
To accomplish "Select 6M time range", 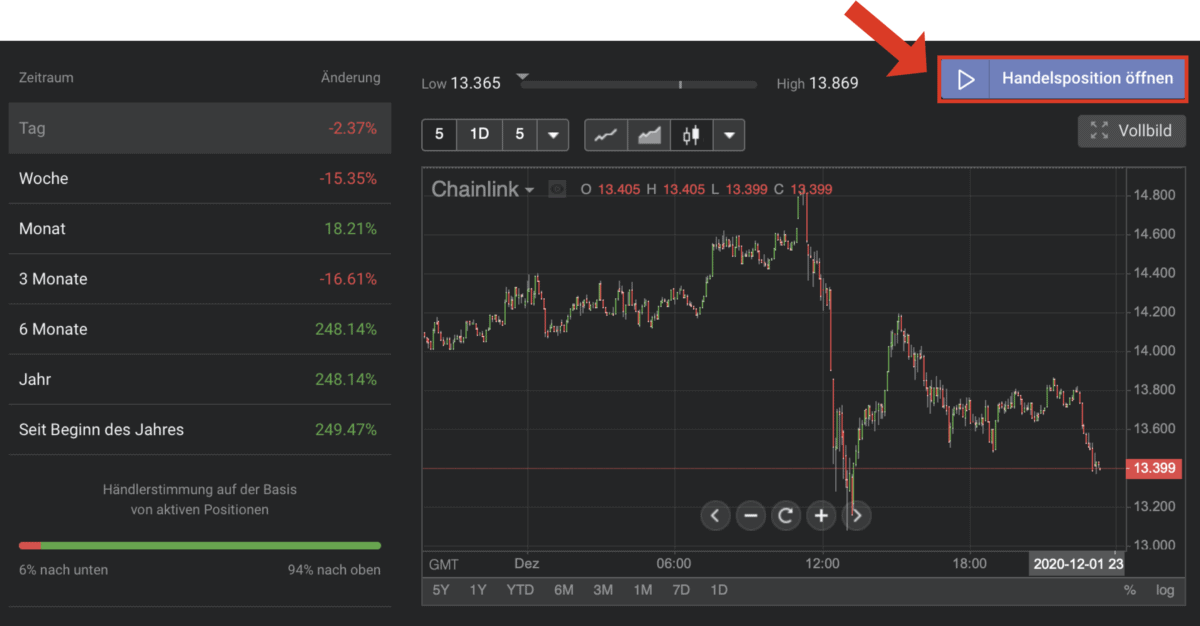I will click(564, 590).
